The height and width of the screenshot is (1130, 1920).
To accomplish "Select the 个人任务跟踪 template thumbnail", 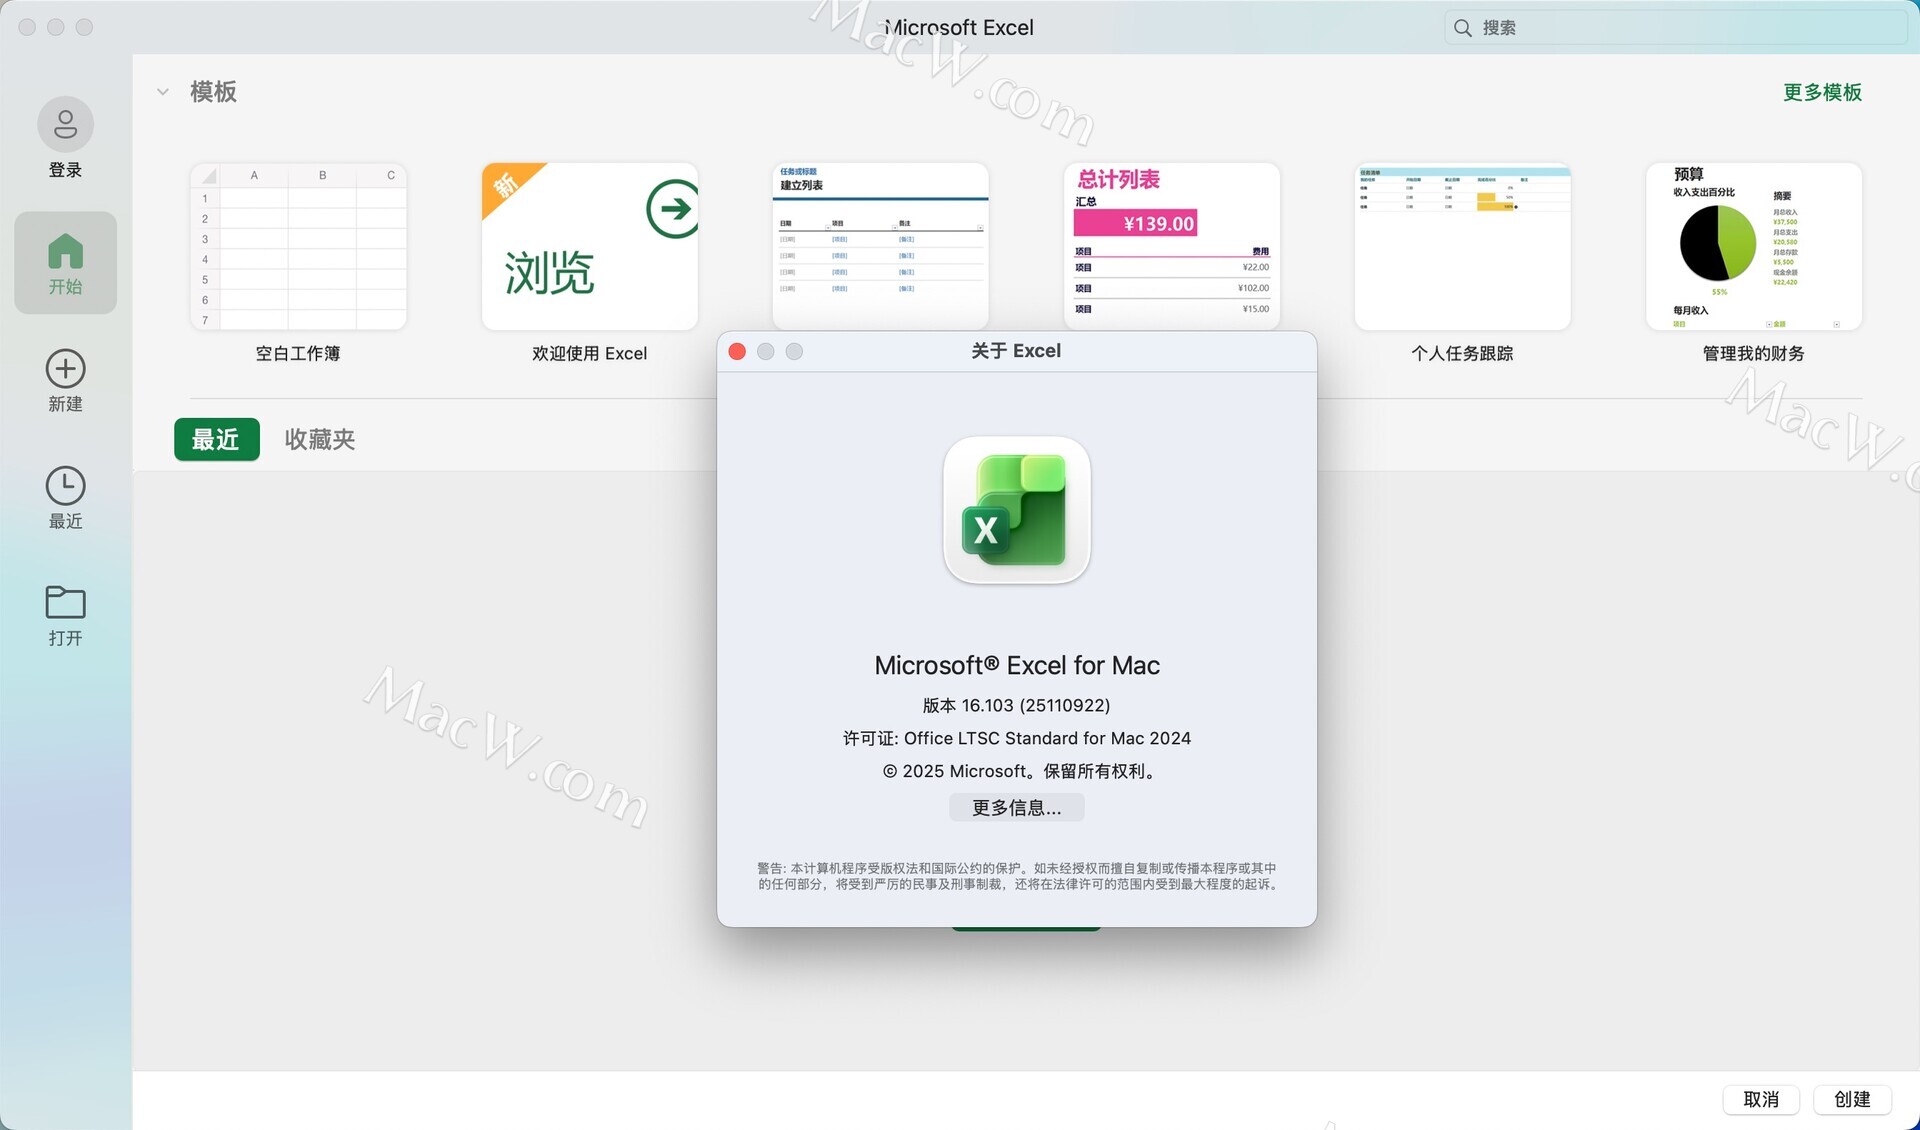I will coord(1462,247).
